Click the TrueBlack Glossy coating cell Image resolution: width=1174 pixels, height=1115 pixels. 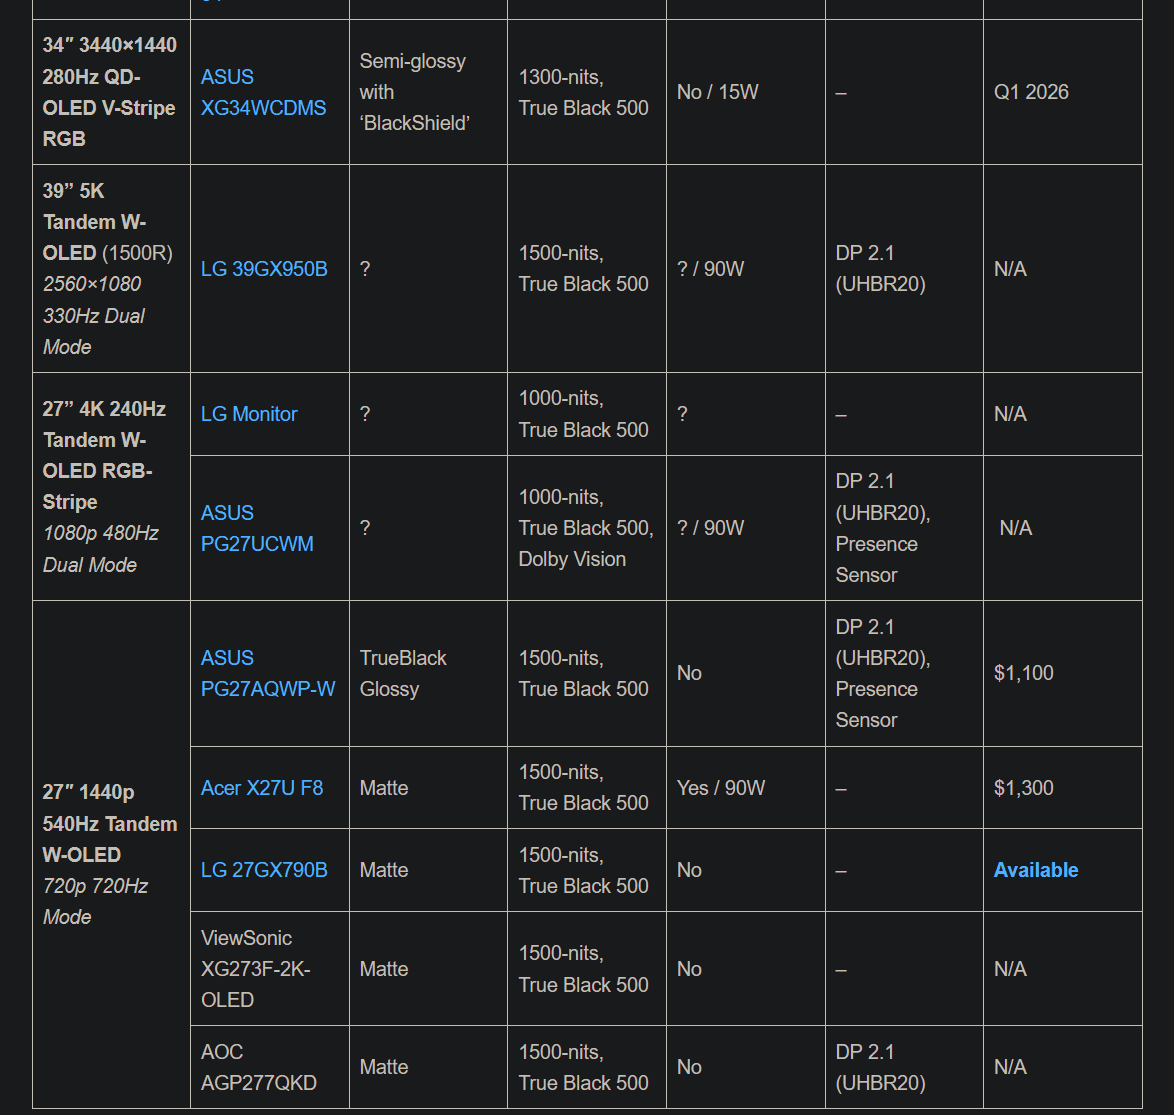click(403, 673)
